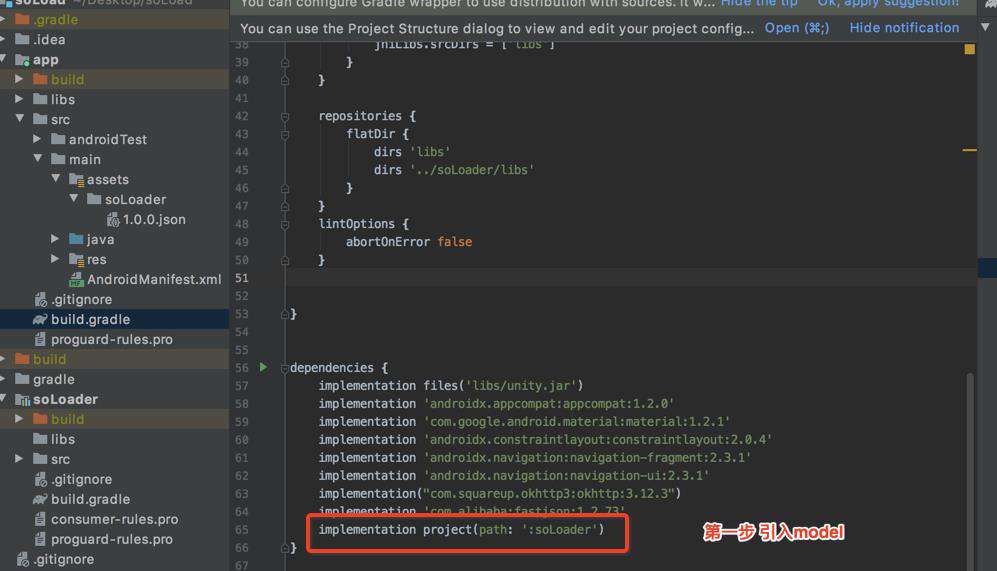Click the .gradle folder icon
Image resolution: width=997 pixels, height=571 pixels.
point(22,19)
